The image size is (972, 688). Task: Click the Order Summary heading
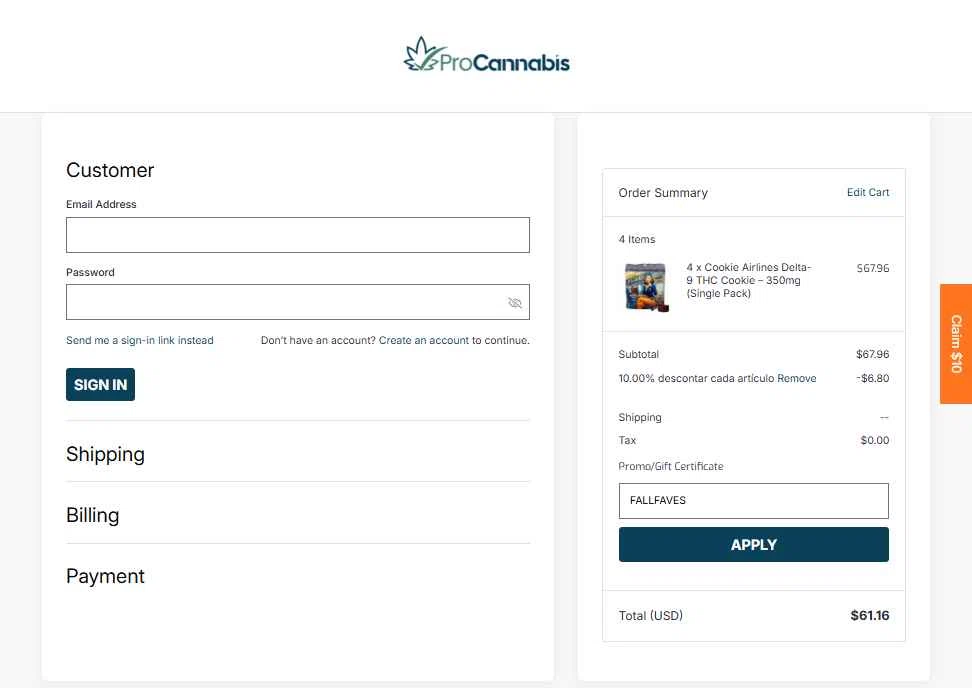[663, 193]
